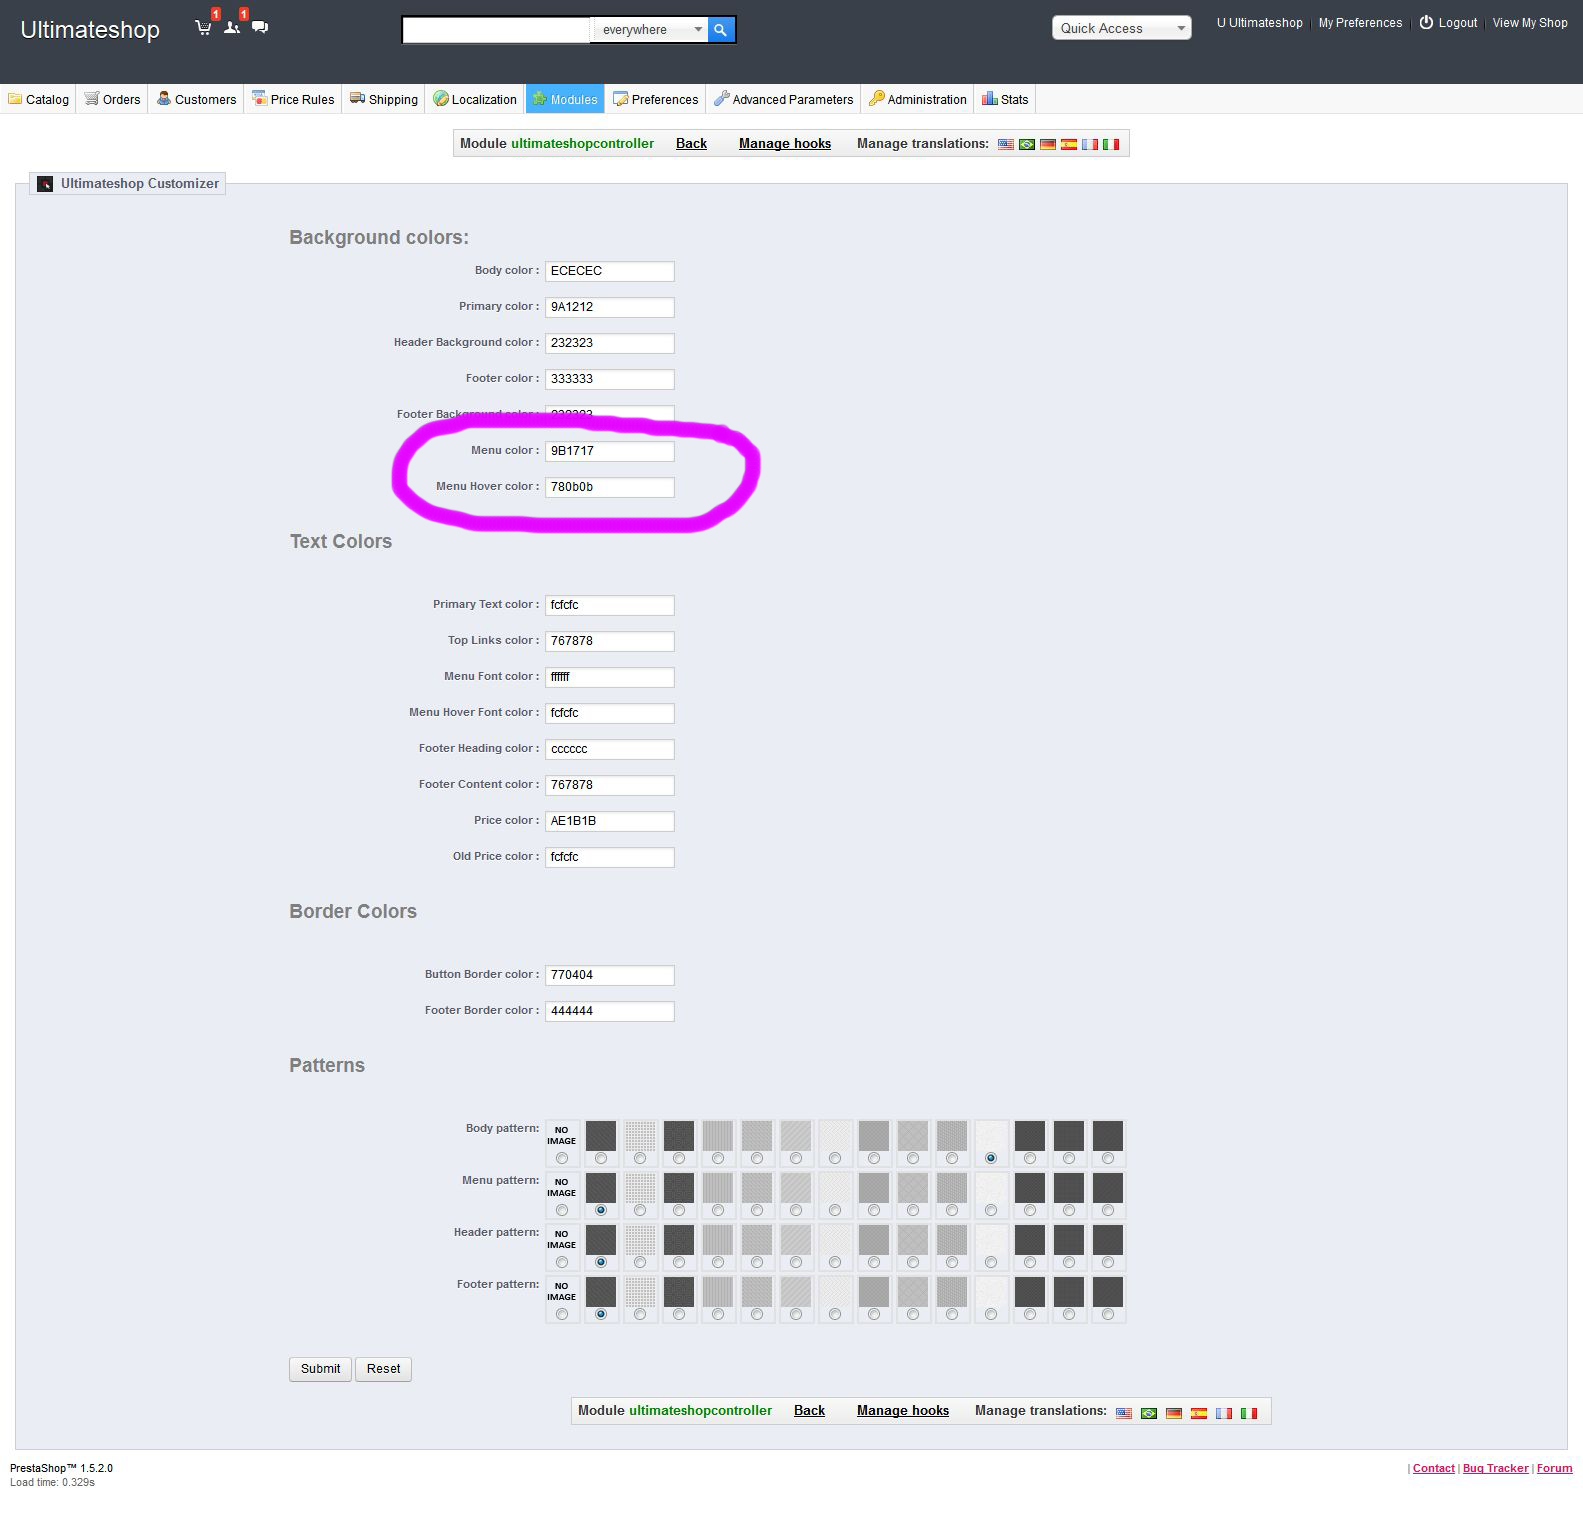1583x1525 pixels.
Task: Focus the Menu Hover color field
Action: [610, 487]
